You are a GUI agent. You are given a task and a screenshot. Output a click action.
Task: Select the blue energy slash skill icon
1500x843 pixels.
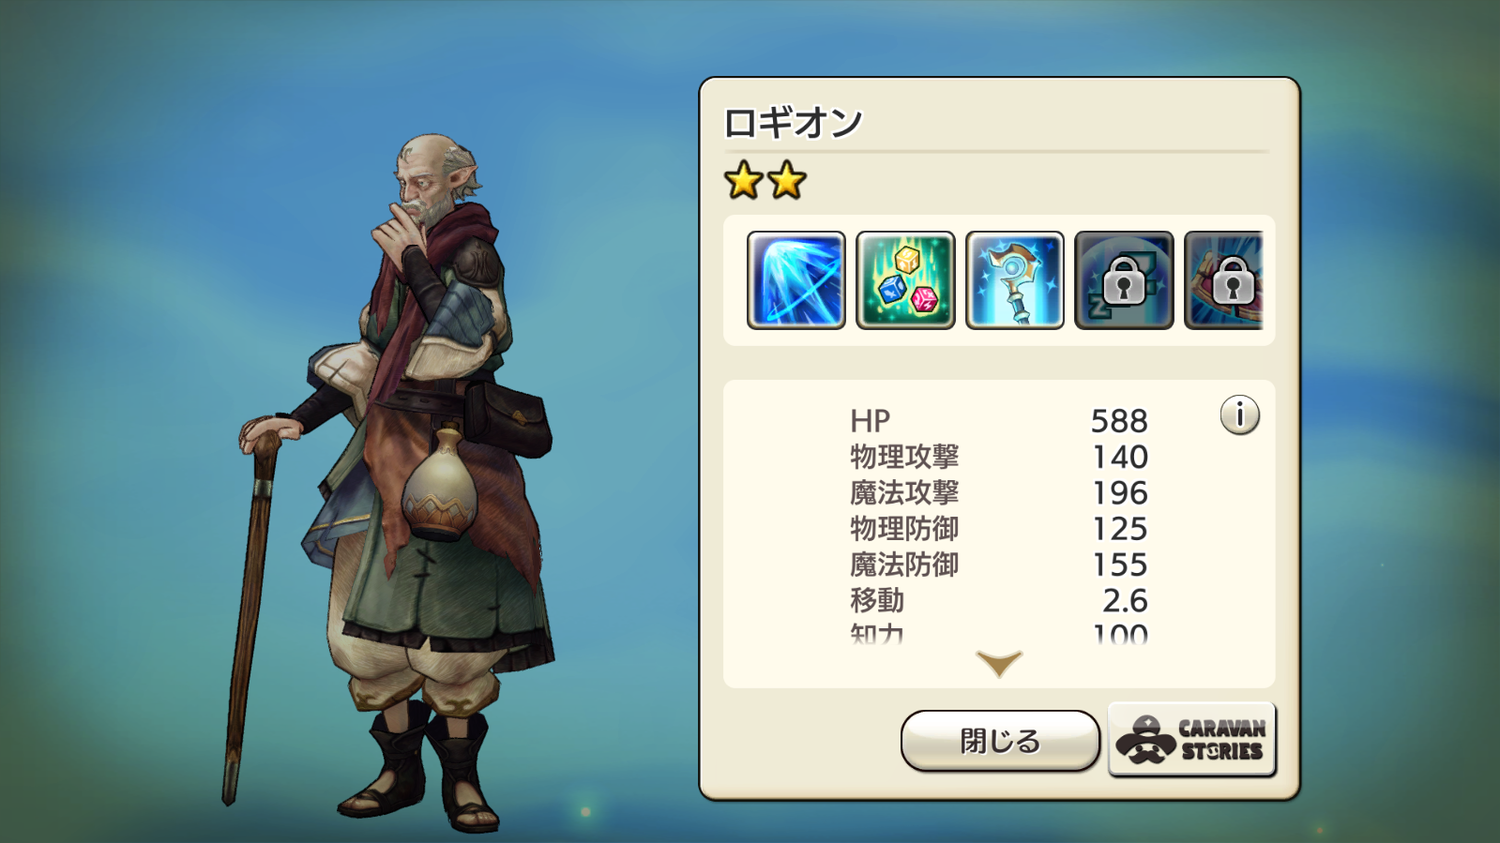(796, 280)
